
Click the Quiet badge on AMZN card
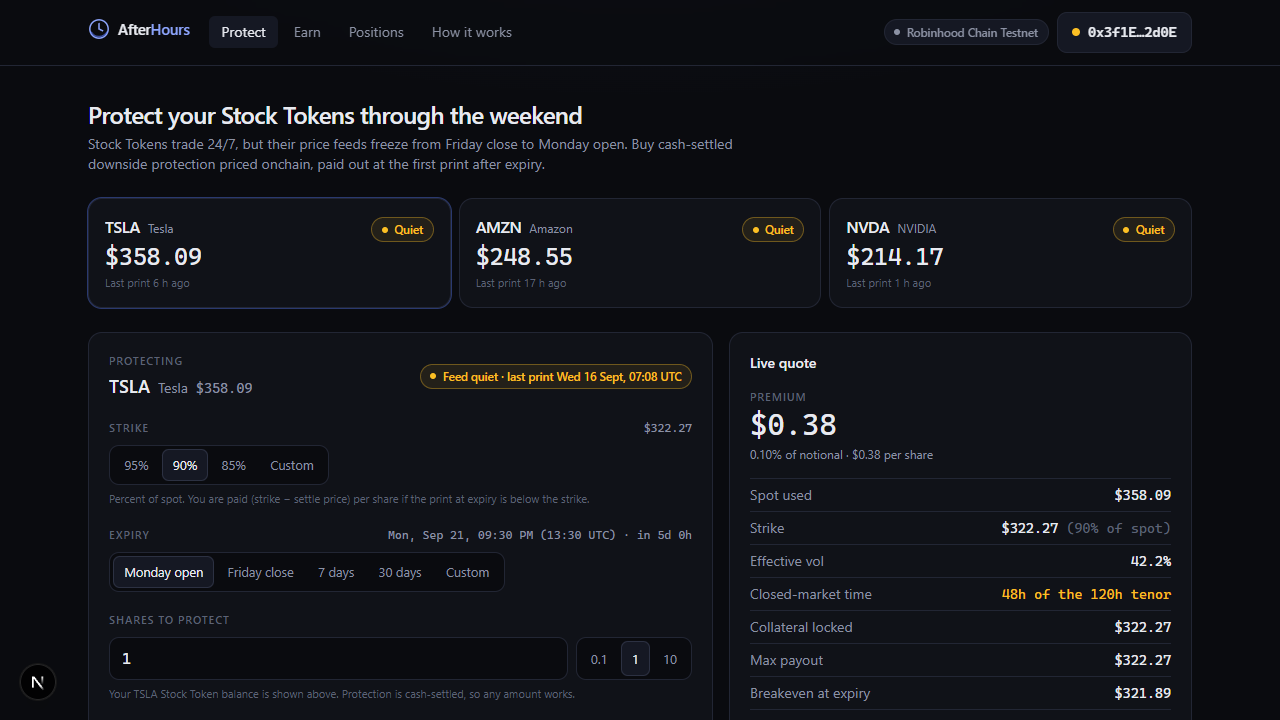(x=772, y=230)
